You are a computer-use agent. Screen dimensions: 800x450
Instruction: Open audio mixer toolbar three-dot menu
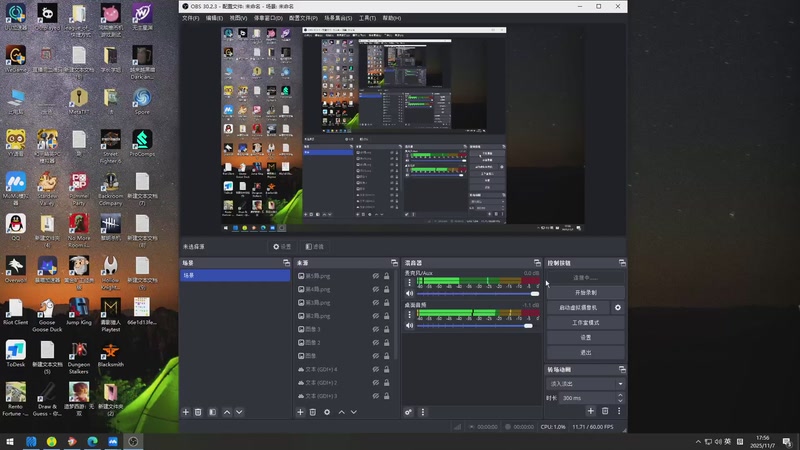[422, 412]
